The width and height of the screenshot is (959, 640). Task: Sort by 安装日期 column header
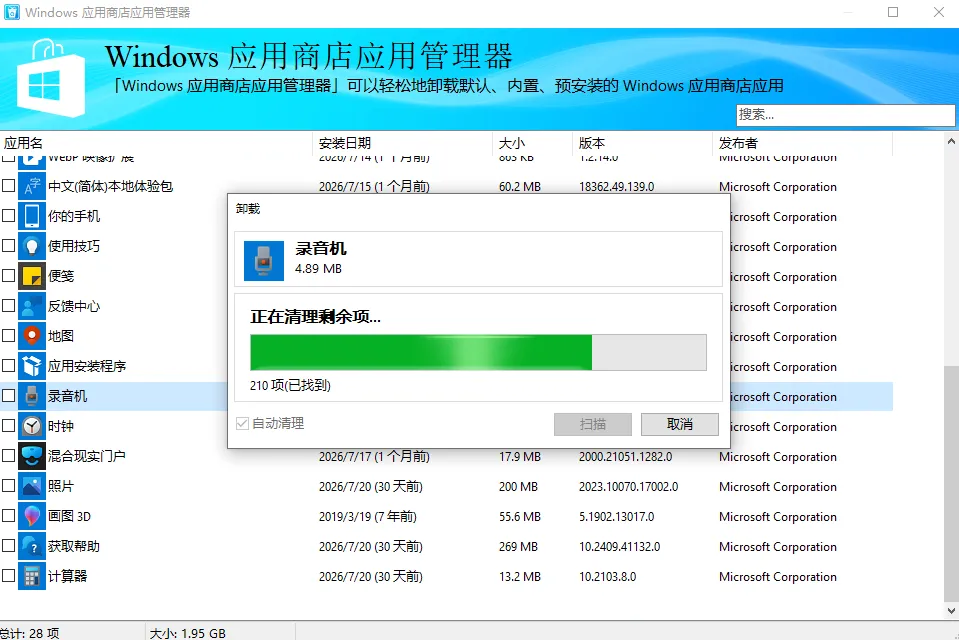(x=402, y=143)
